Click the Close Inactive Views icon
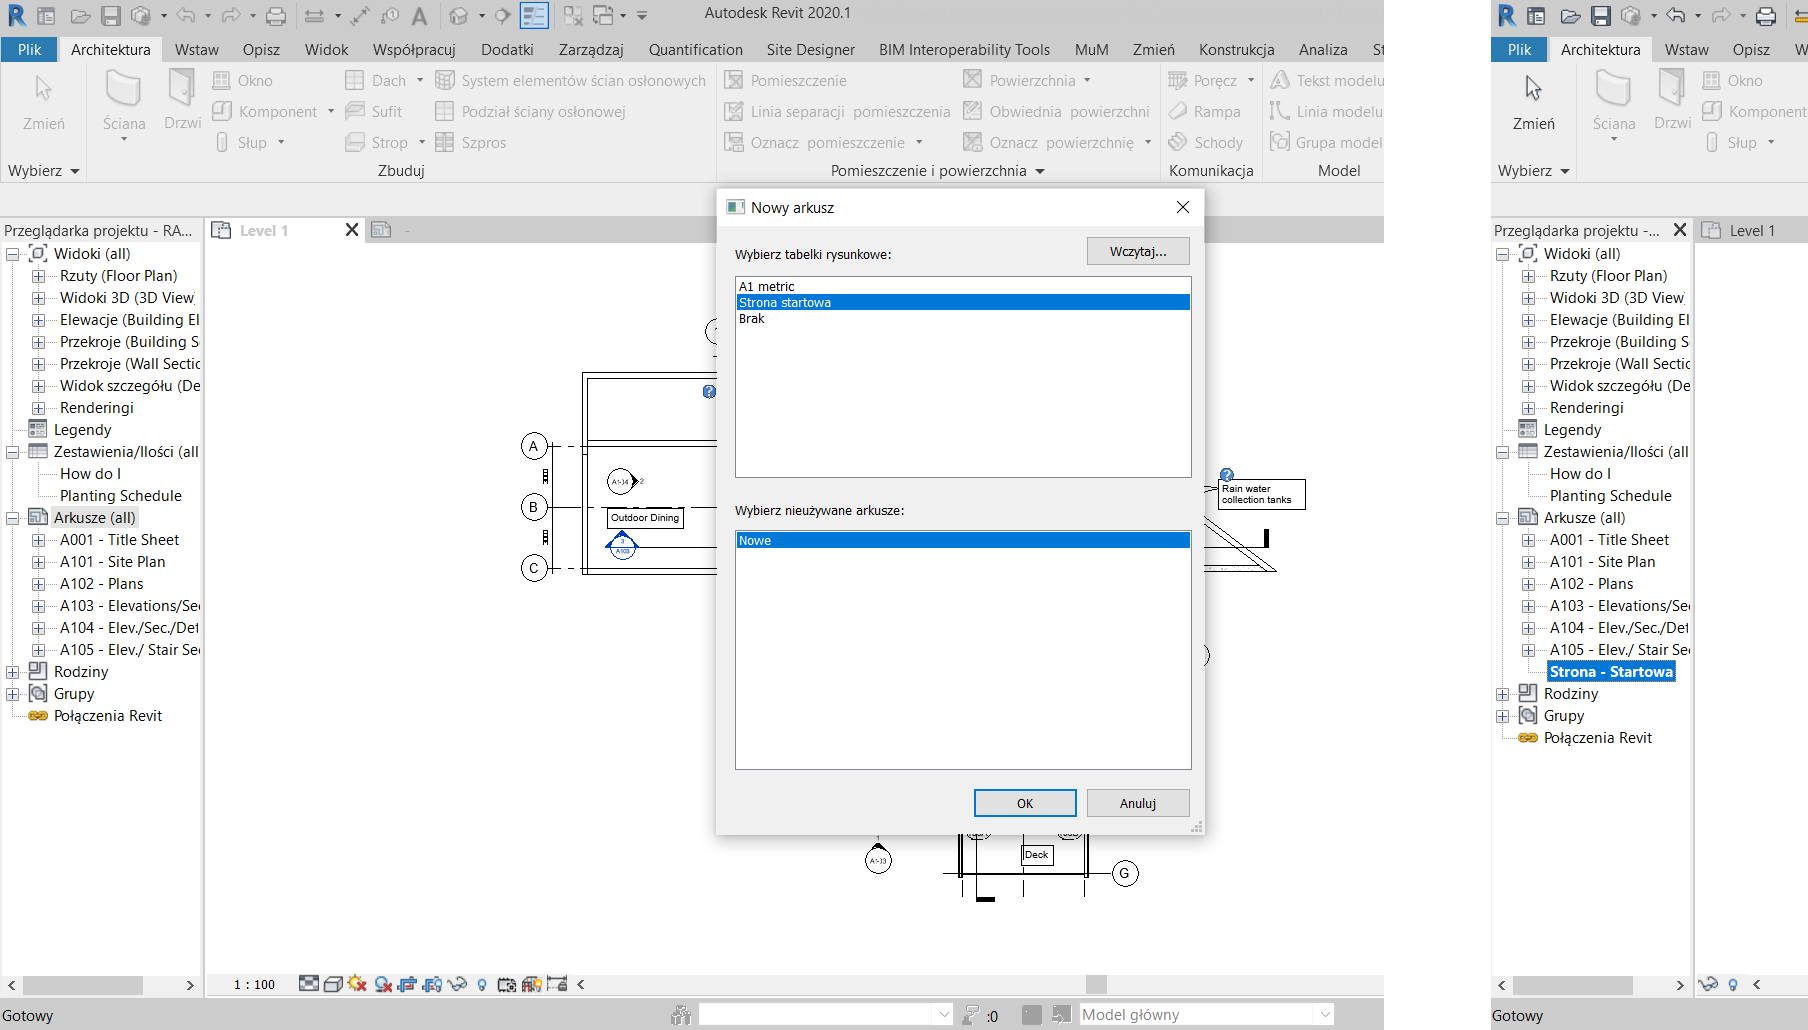The width and height of the screenshot is (1808, 1030). point(572,16)
